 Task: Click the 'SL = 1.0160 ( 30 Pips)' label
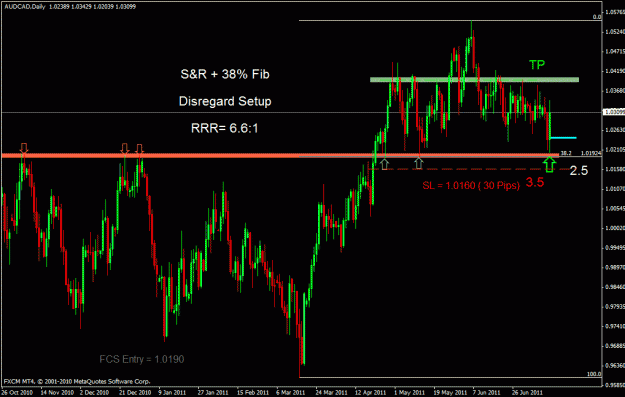(x=471, y=185)
